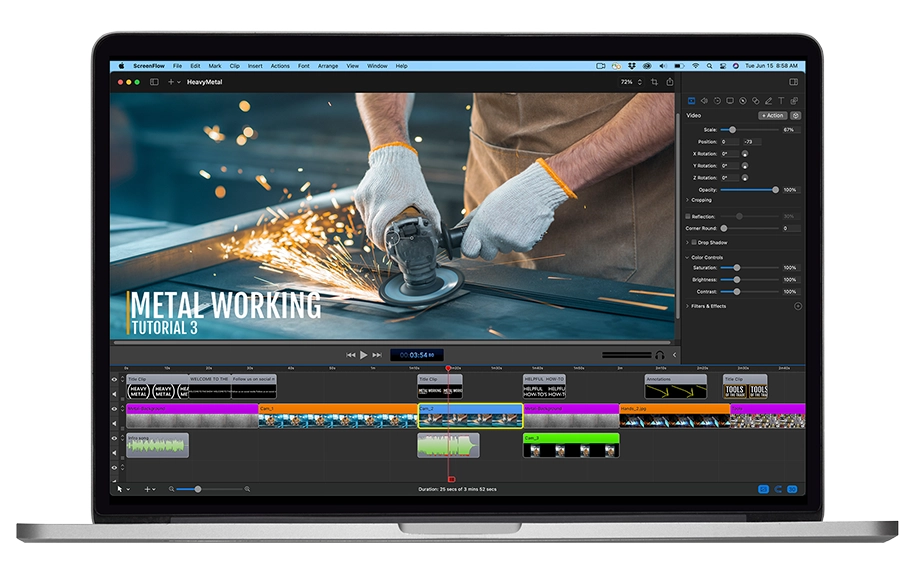
Task: Click the blue snapping toggle at timeline bottom
Action: 763,489
